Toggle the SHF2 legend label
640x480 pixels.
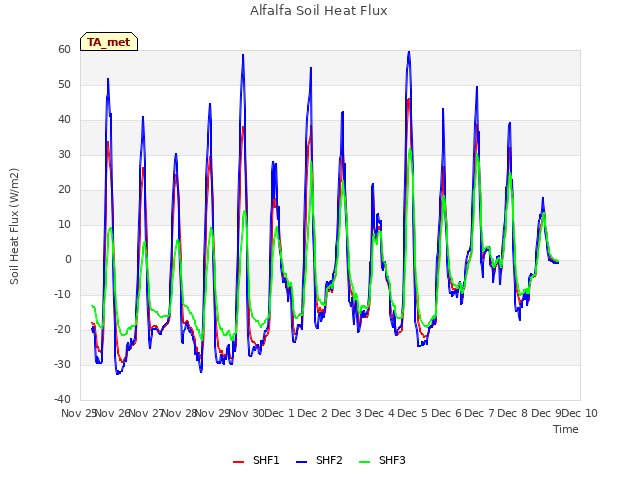tap(329, 460)
